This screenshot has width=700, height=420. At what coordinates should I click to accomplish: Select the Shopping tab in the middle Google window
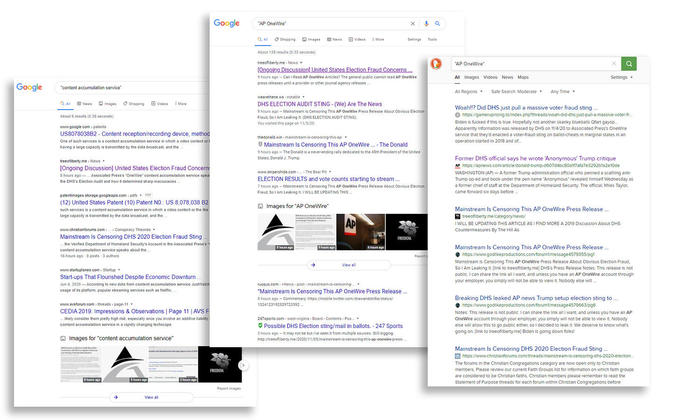(x=285, y=39)
